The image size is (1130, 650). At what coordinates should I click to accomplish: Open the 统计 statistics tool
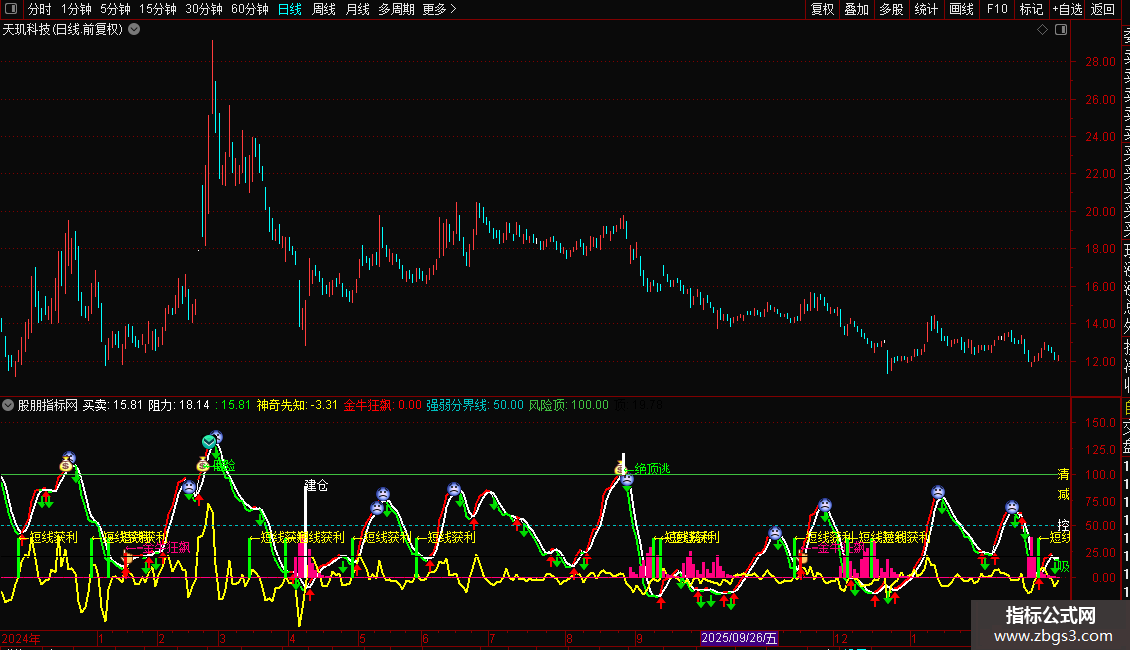pyautogui.click(x=926, y=9)
